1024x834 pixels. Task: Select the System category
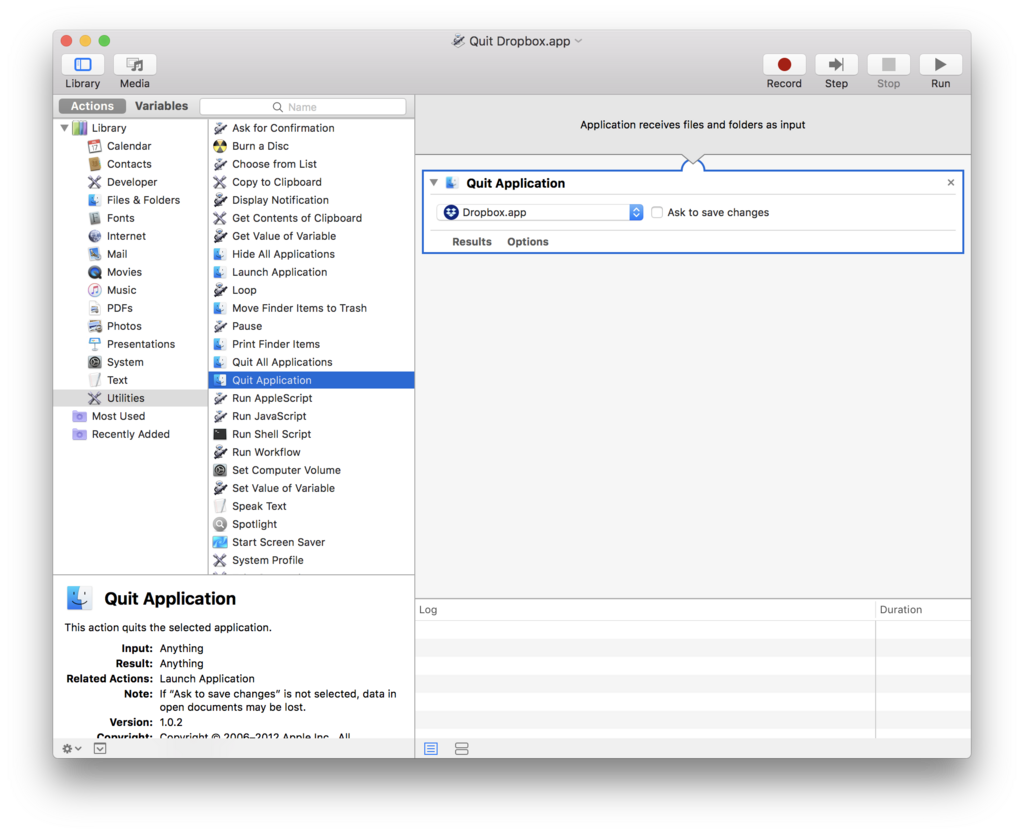[x=125, y=362]
